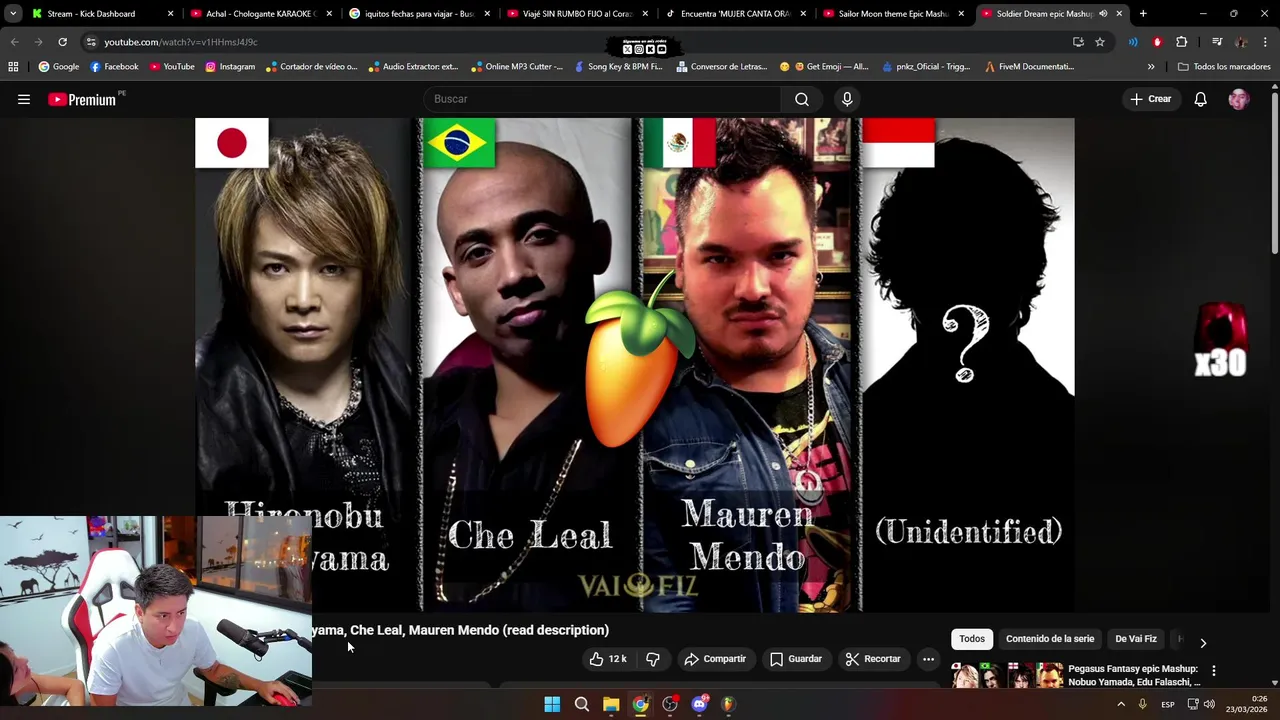Image resolution: width=1280 pixels, height=720 pixels.
Task: Click the Recortar button
Action: coord(873,659)
